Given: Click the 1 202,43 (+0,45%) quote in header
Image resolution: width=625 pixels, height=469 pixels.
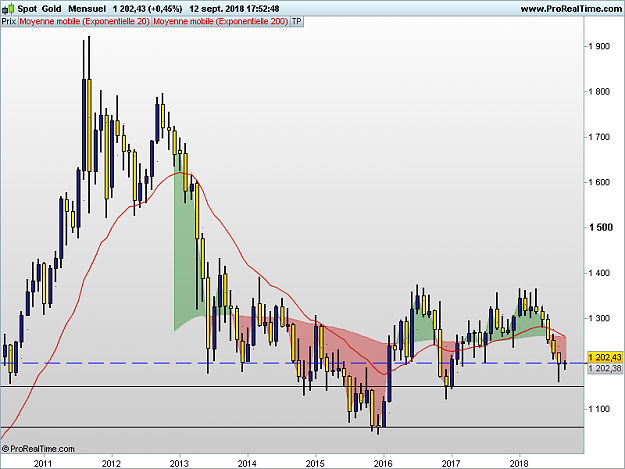Looking at the screenshot, I should pos(147,8).
